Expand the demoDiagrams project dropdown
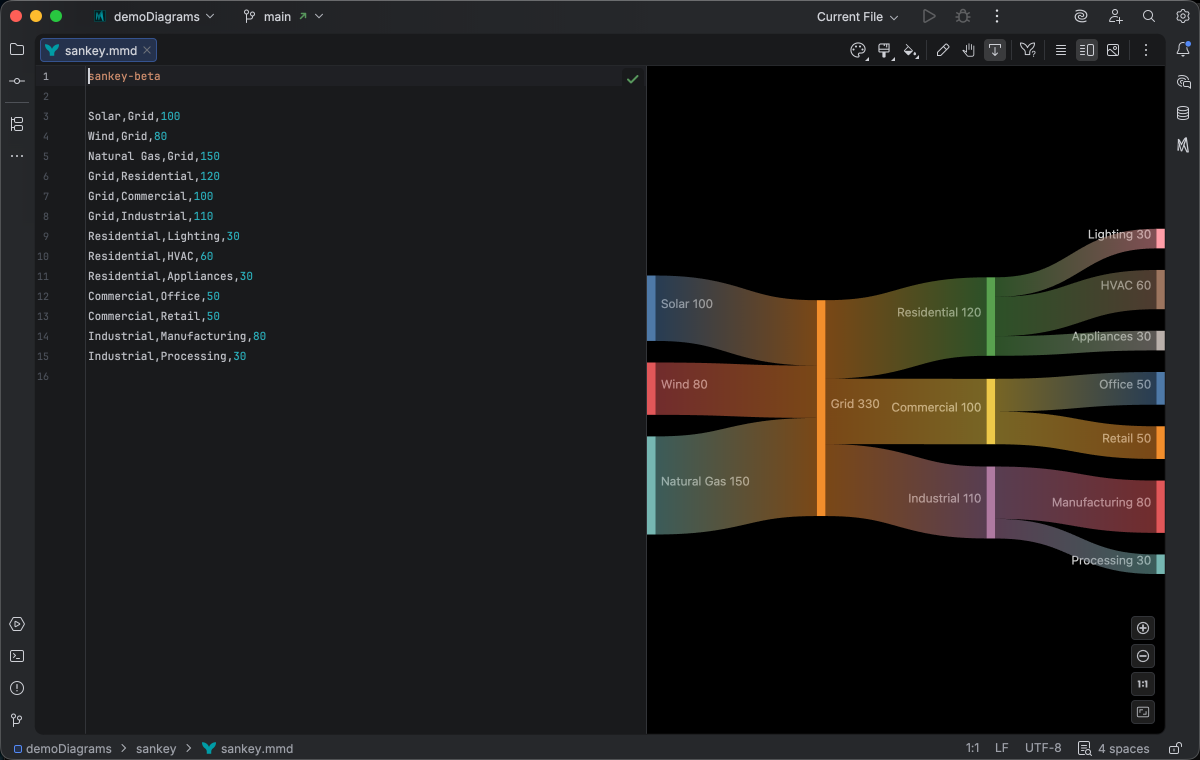Screen dimensions: 1200x760 153,16
